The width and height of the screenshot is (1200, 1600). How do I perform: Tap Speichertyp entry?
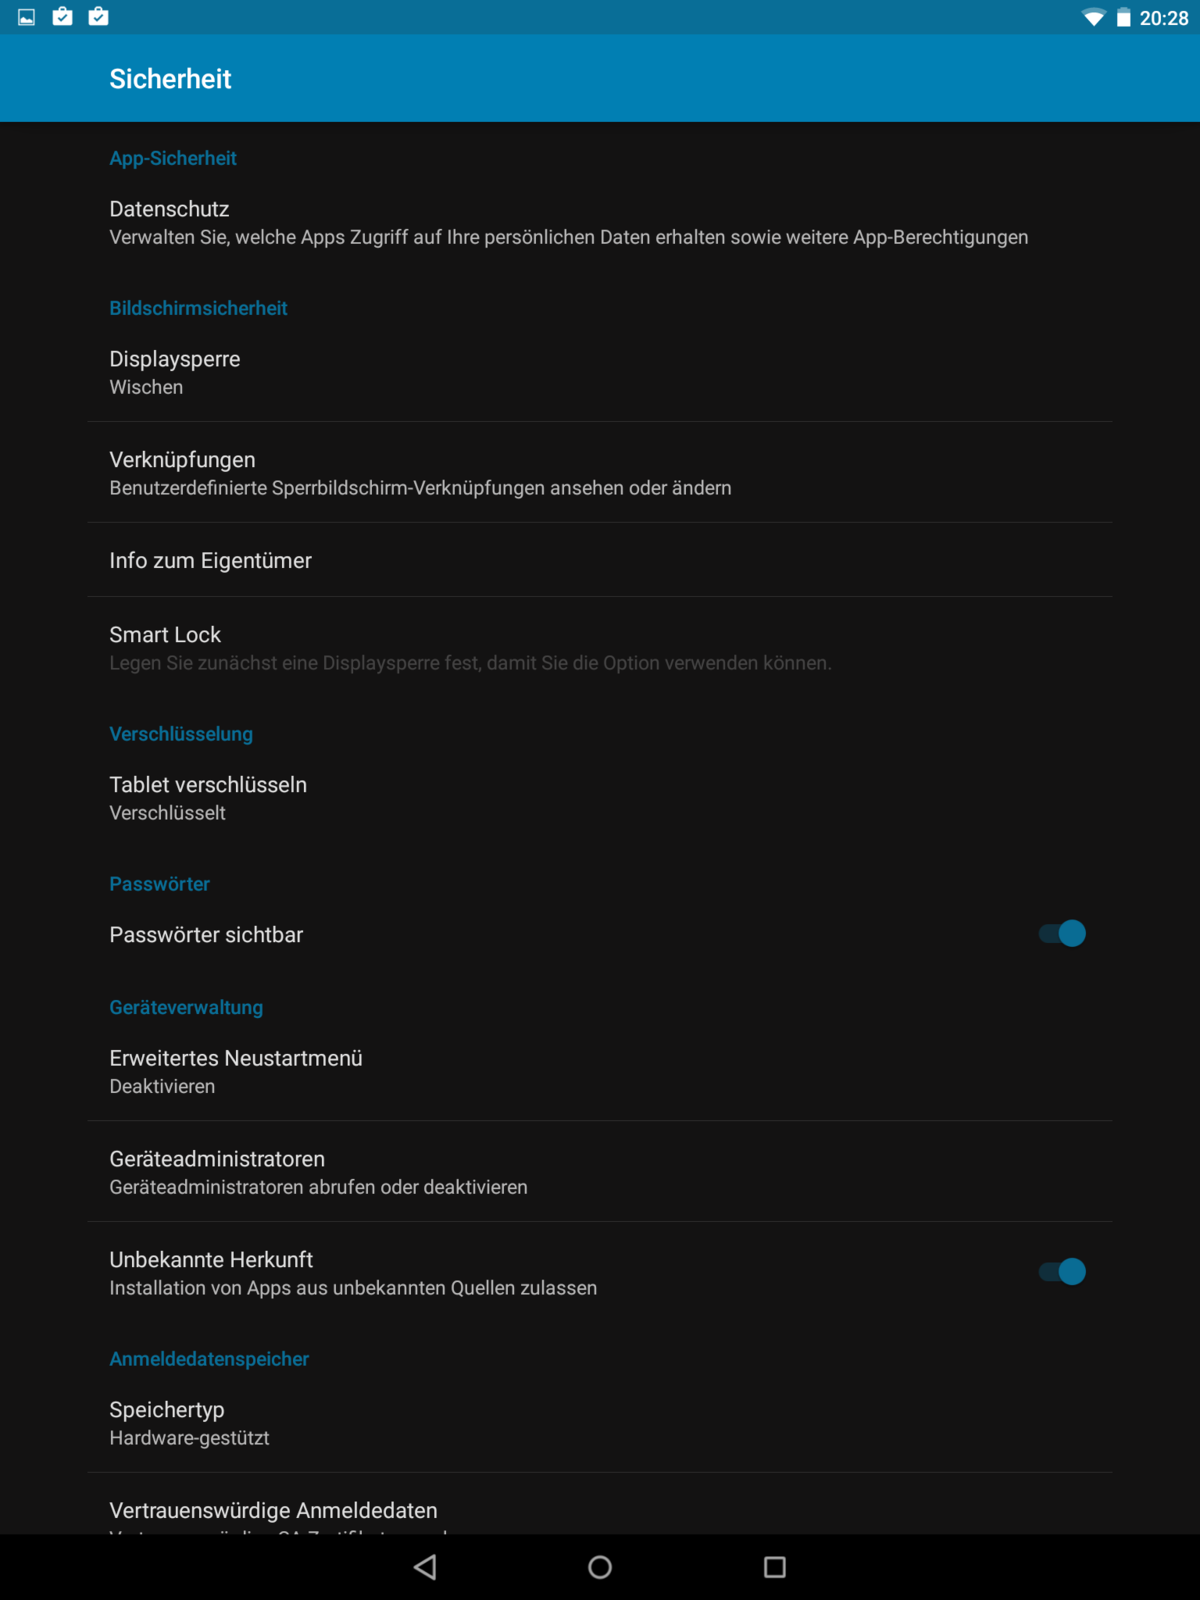pyautogui.click(x=190, y=1423)
